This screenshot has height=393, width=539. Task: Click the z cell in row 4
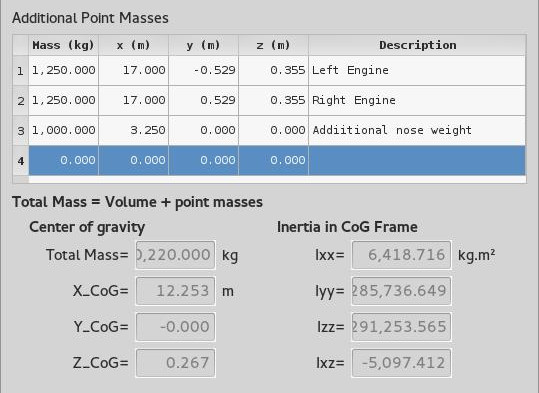[x=274, y=160]
